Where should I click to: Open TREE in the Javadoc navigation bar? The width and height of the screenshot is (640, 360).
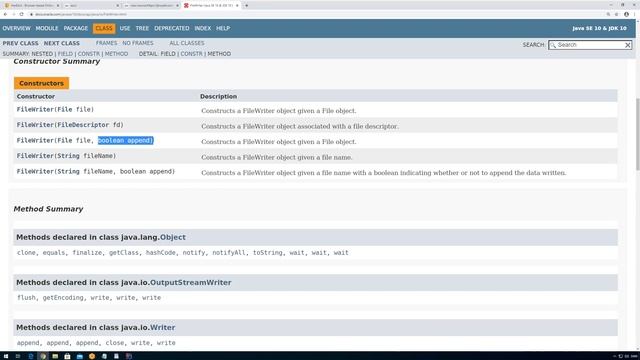(x=142, y=28)
